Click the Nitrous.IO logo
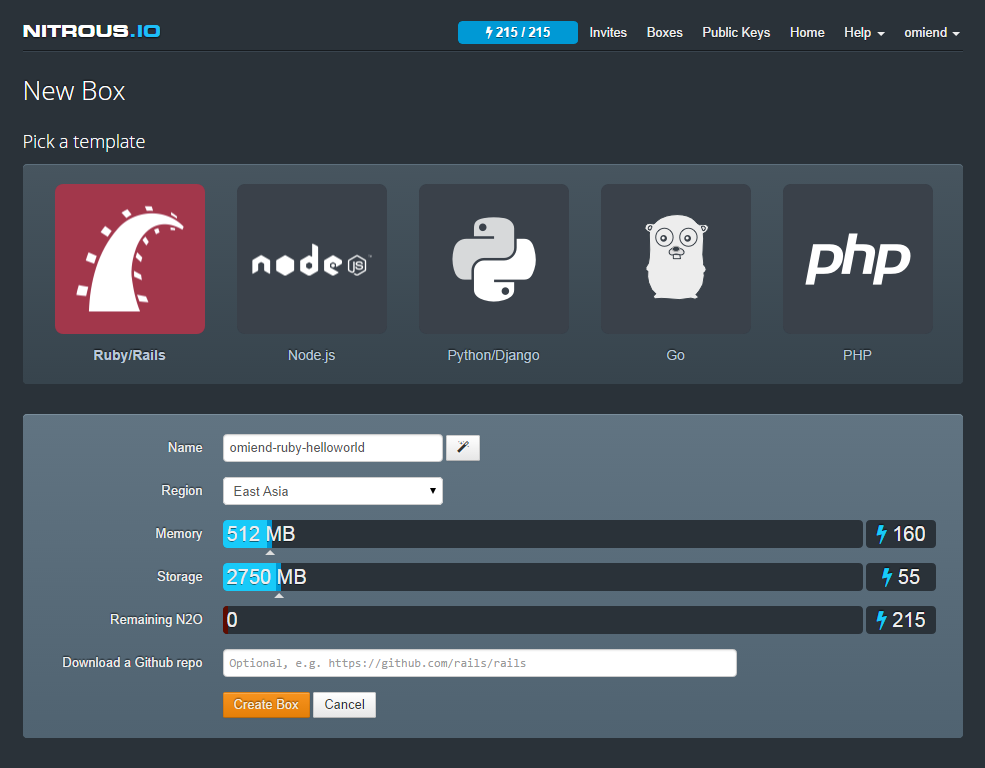 92,31
